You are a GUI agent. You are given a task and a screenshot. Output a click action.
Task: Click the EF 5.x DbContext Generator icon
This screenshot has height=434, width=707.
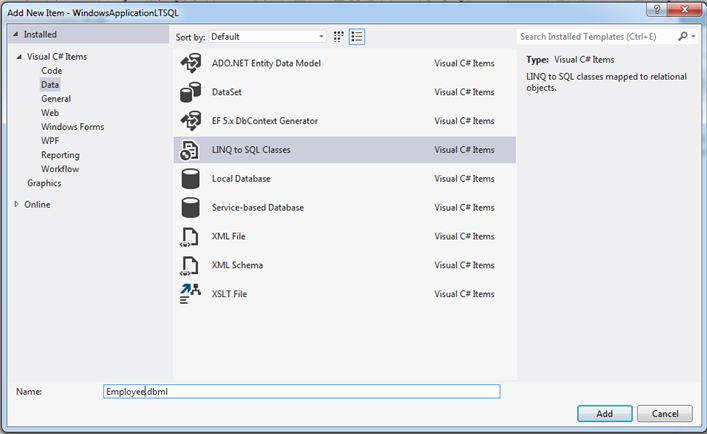coord(190,121)
